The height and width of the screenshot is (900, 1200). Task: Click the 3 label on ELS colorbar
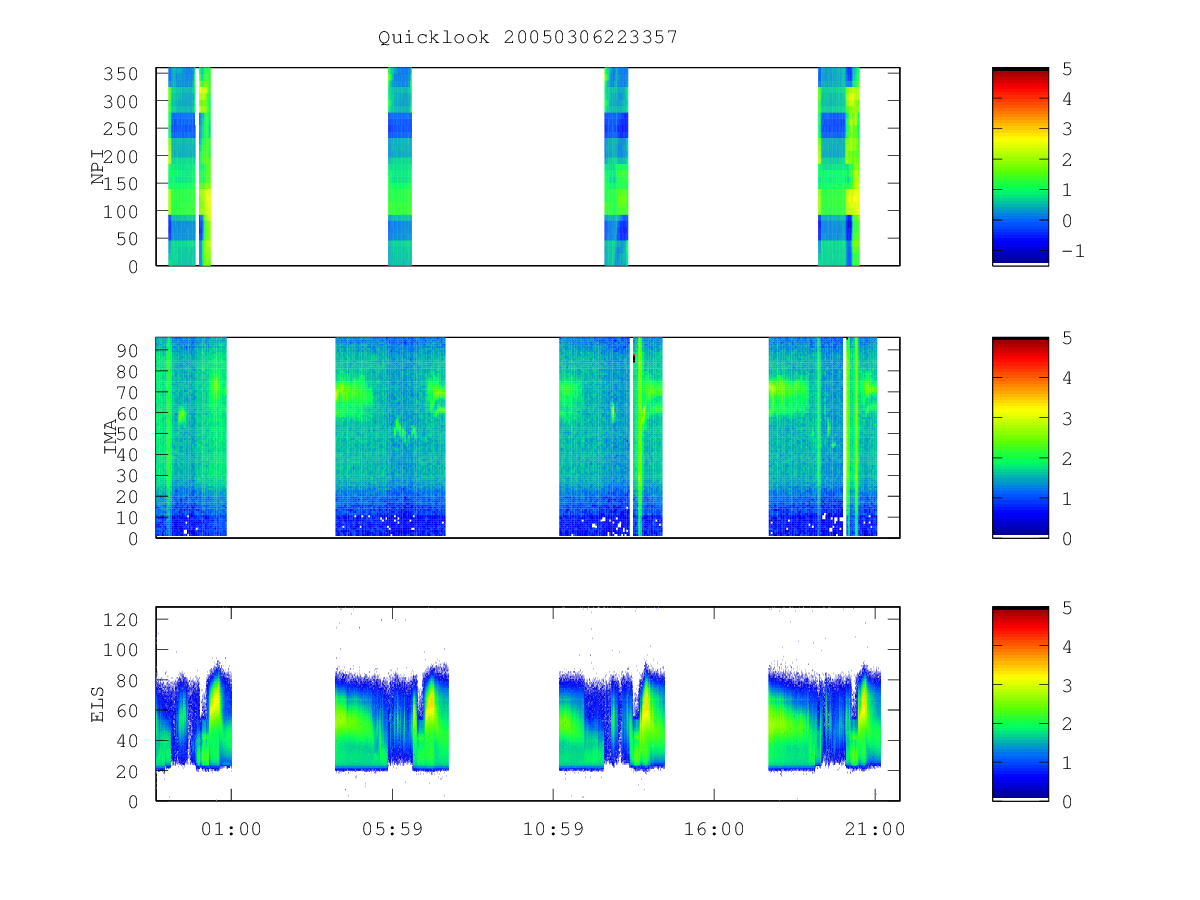1067,685
